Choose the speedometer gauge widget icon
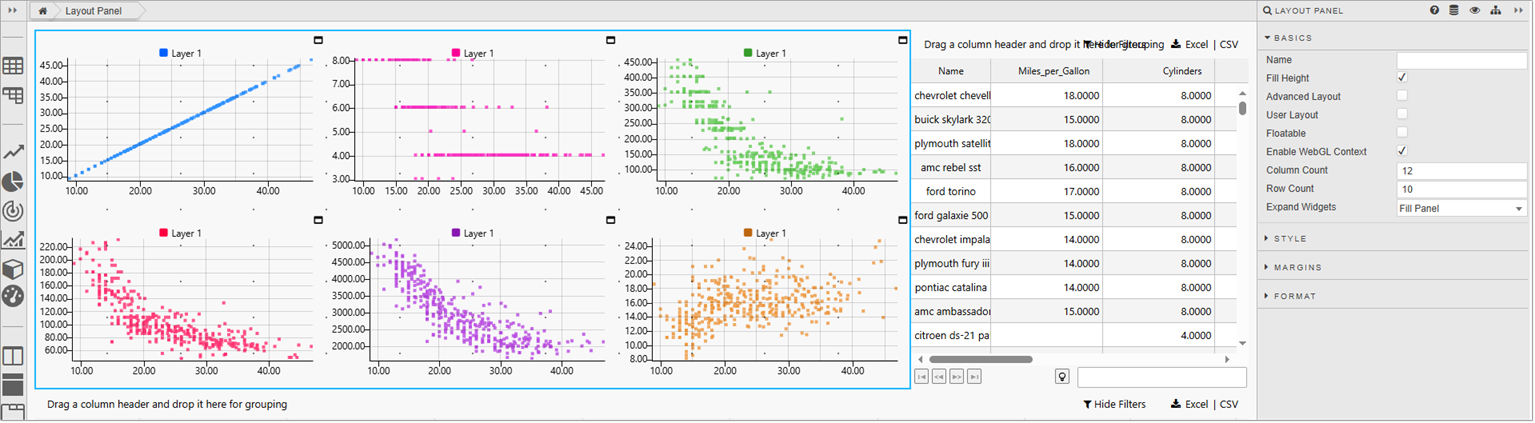Screen dimensions: 1535x423 tap(13, 297)
